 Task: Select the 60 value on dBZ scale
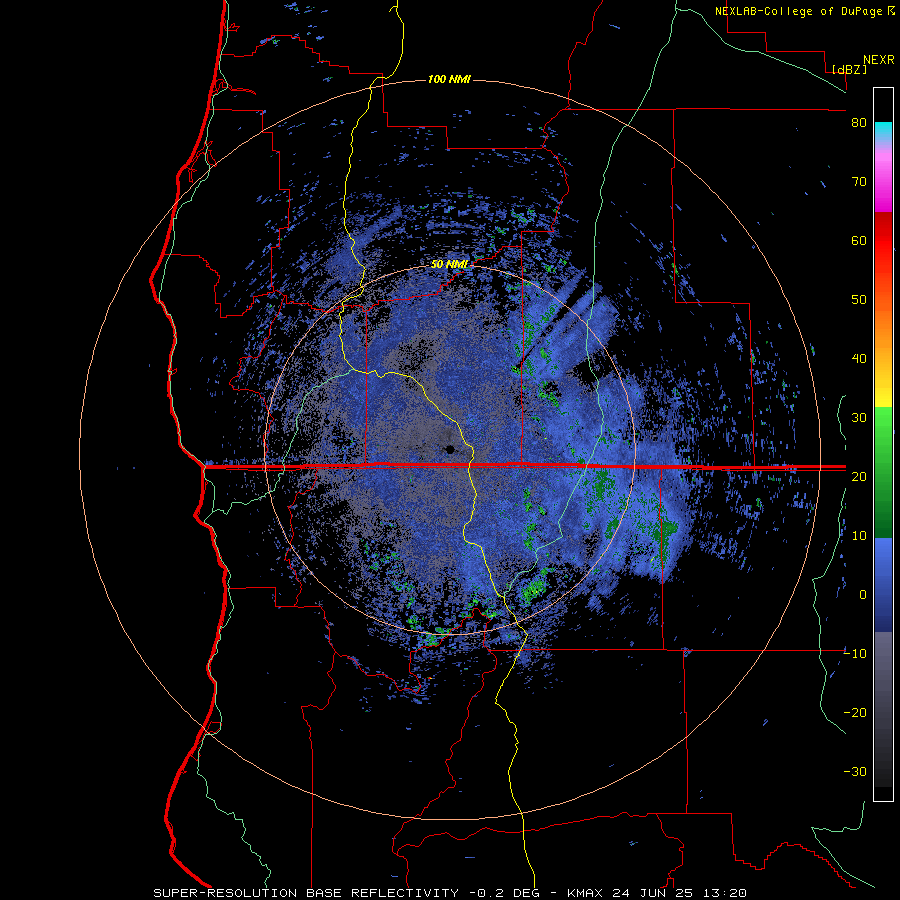pos(859,240)
